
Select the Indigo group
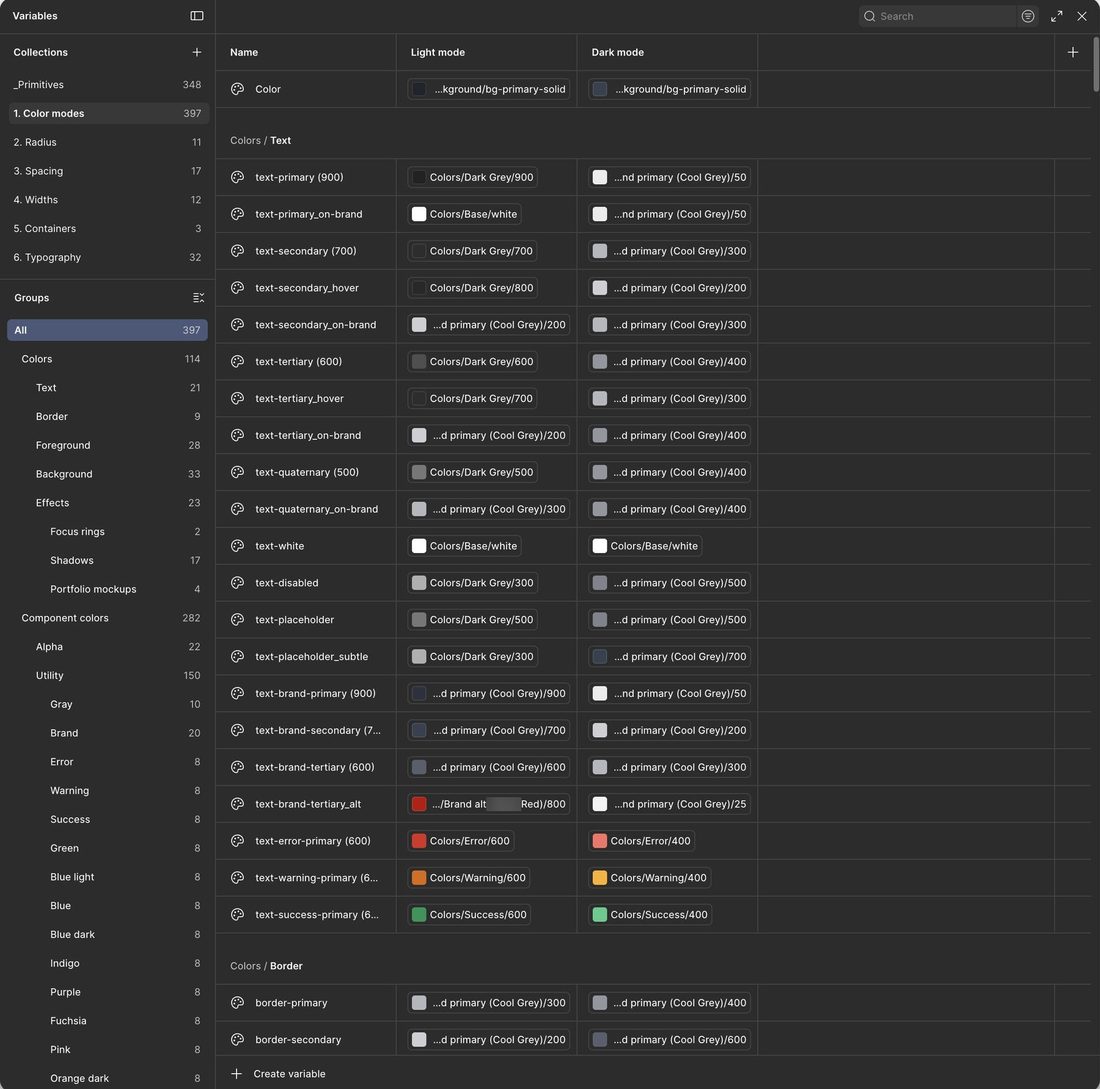(x=107, y=963)
